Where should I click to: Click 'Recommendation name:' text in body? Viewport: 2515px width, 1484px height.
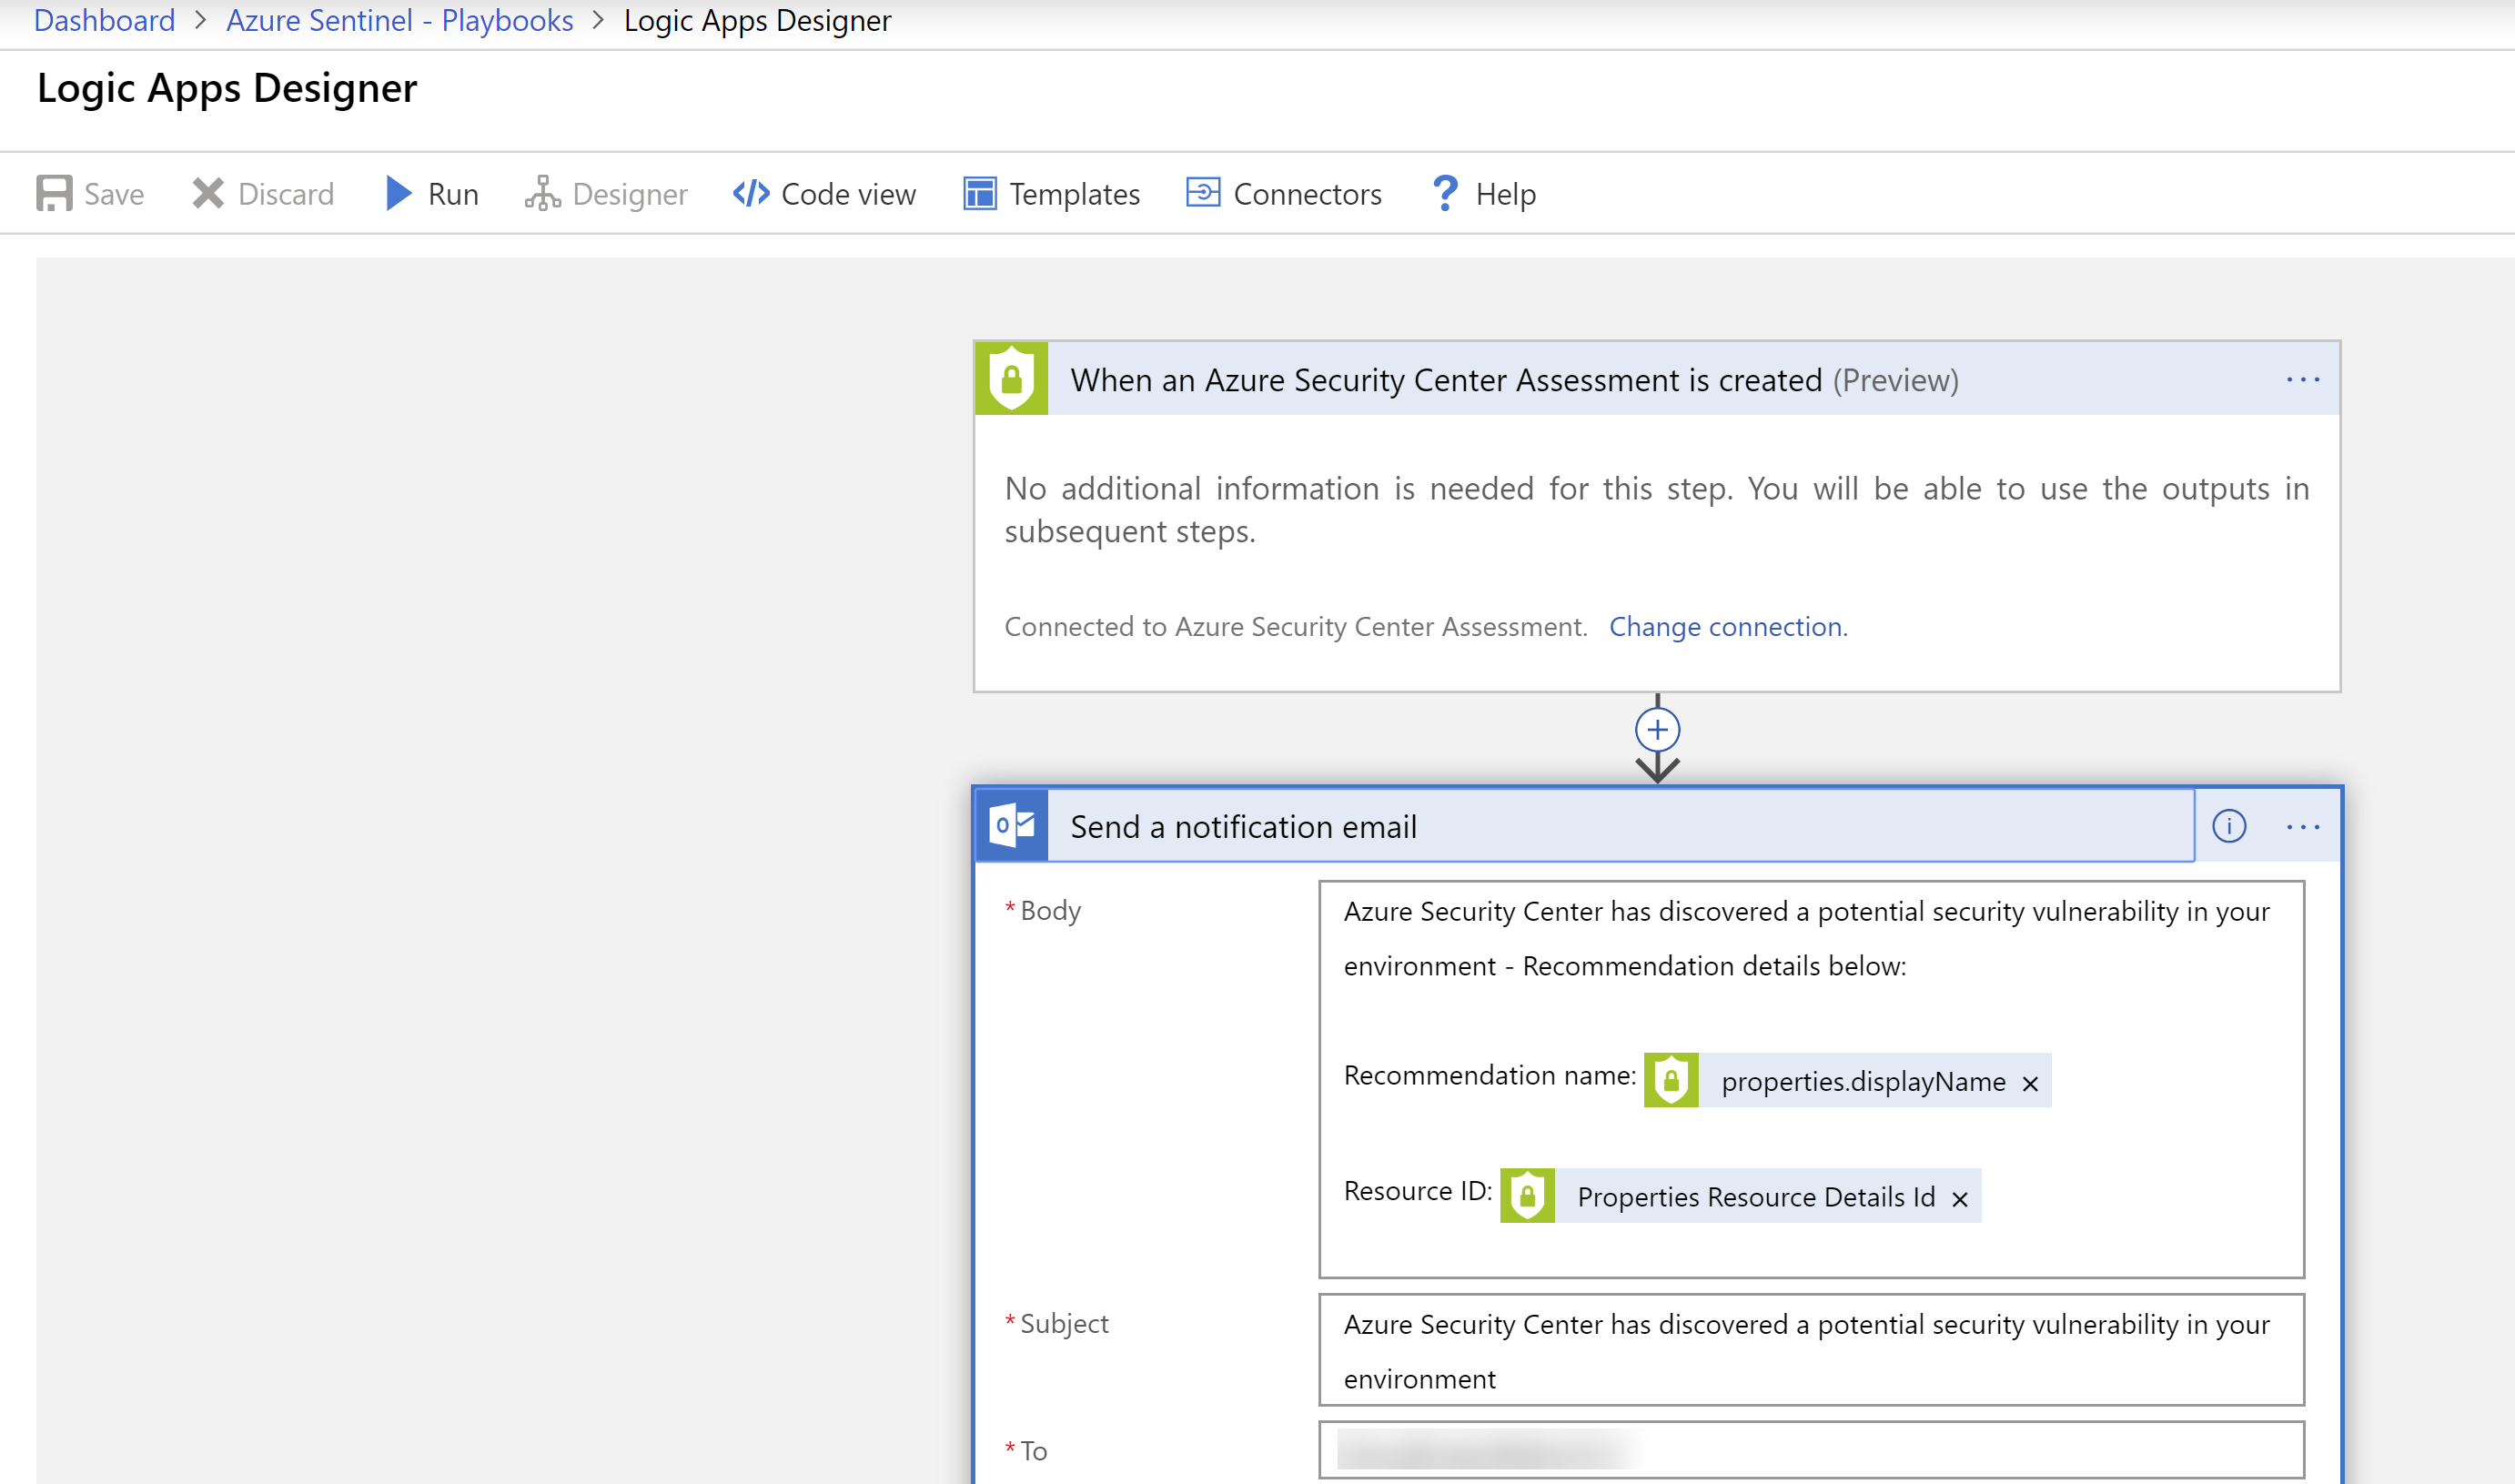click(x=1489, y=1076)
